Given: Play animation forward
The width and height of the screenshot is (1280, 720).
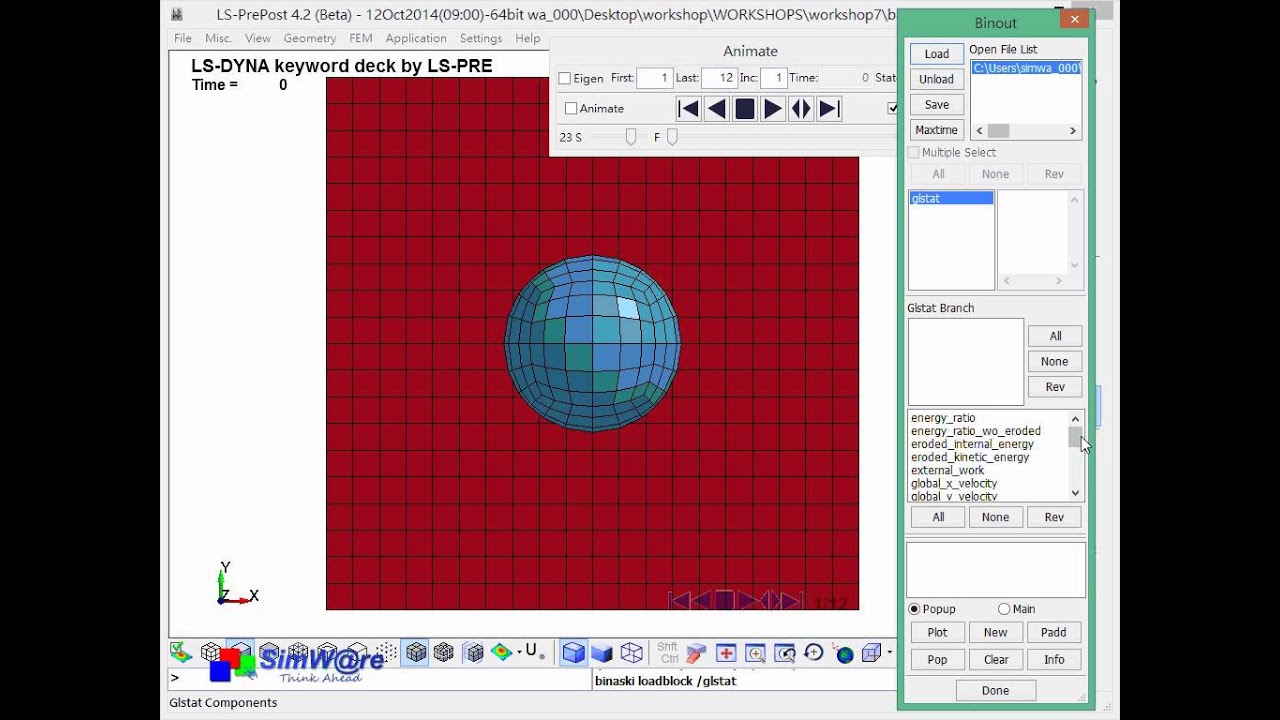Looking at the screenshot, I should tap(773, 109).
